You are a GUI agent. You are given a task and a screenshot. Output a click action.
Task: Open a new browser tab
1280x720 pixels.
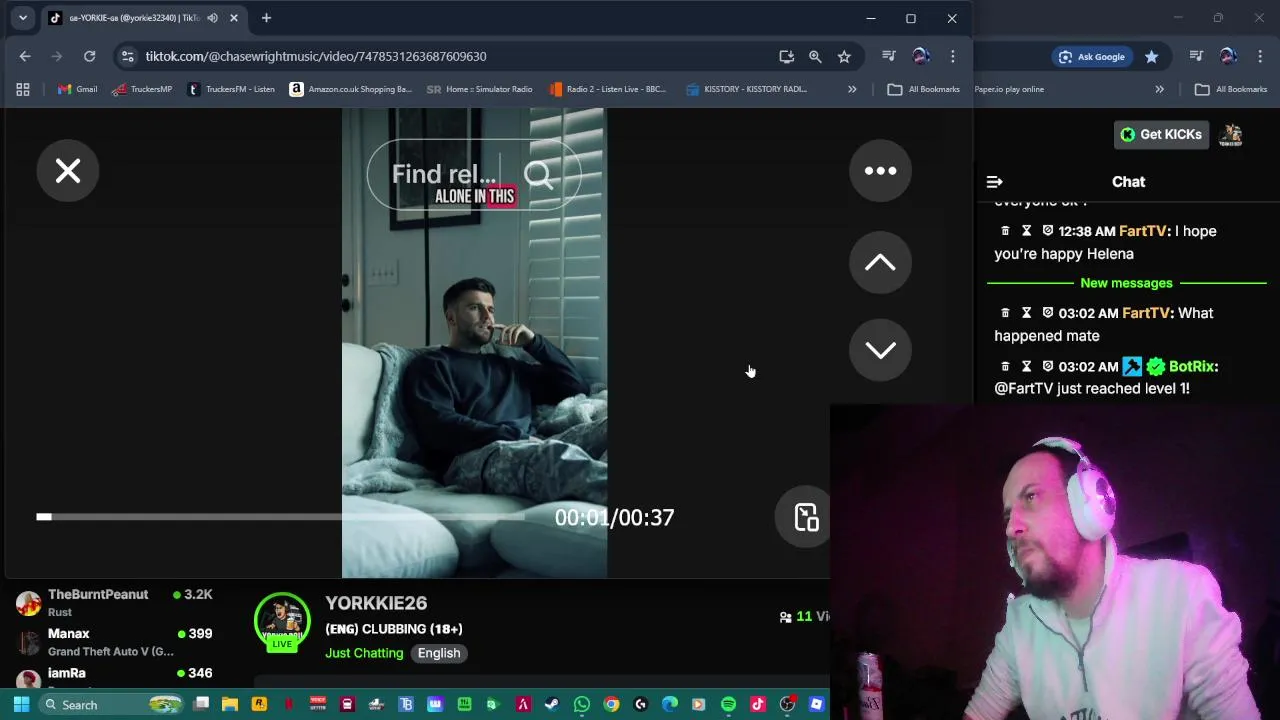[x=266, y=18]
